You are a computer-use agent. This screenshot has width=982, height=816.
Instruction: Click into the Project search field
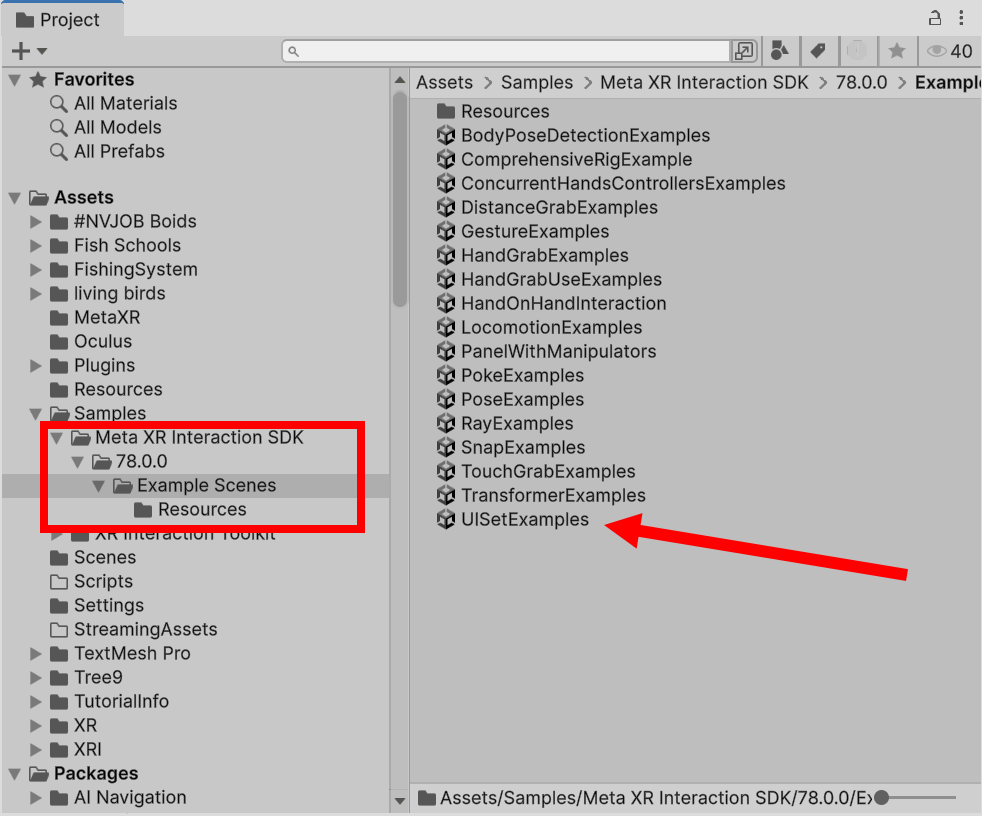pos(507,51)
